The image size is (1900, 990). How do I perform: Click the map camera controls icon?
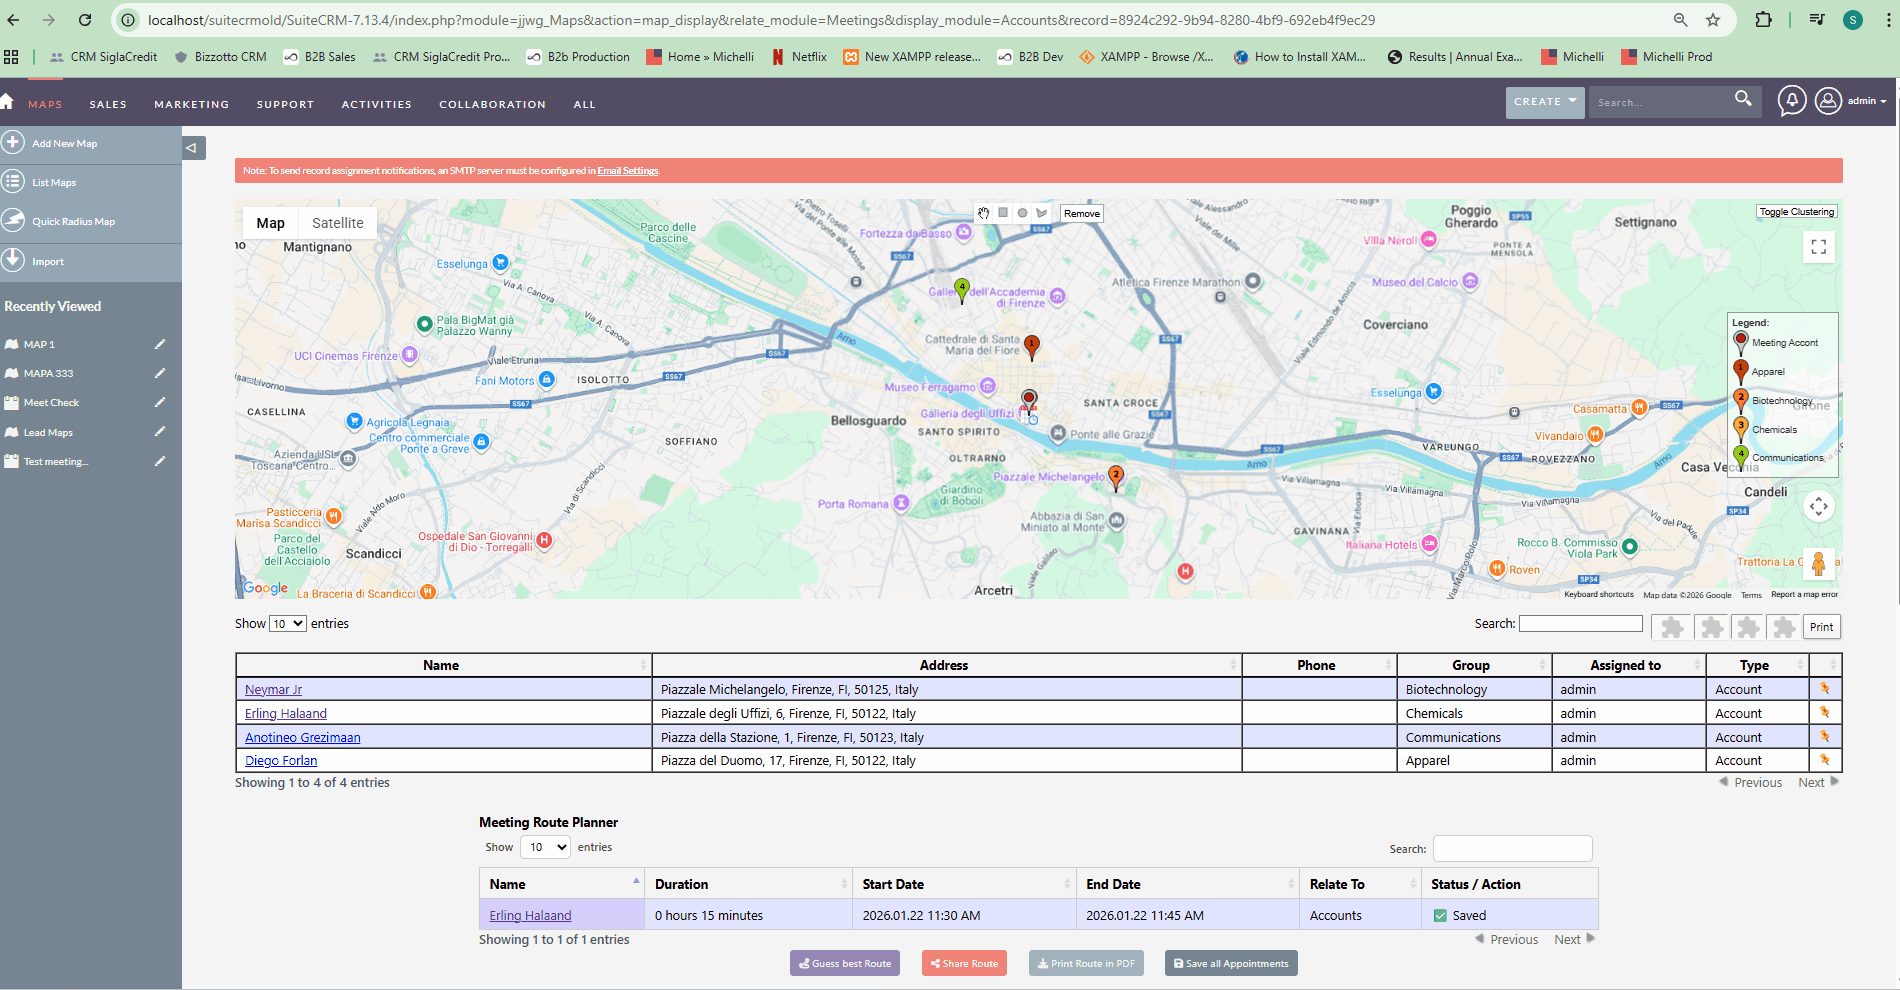1818,506
